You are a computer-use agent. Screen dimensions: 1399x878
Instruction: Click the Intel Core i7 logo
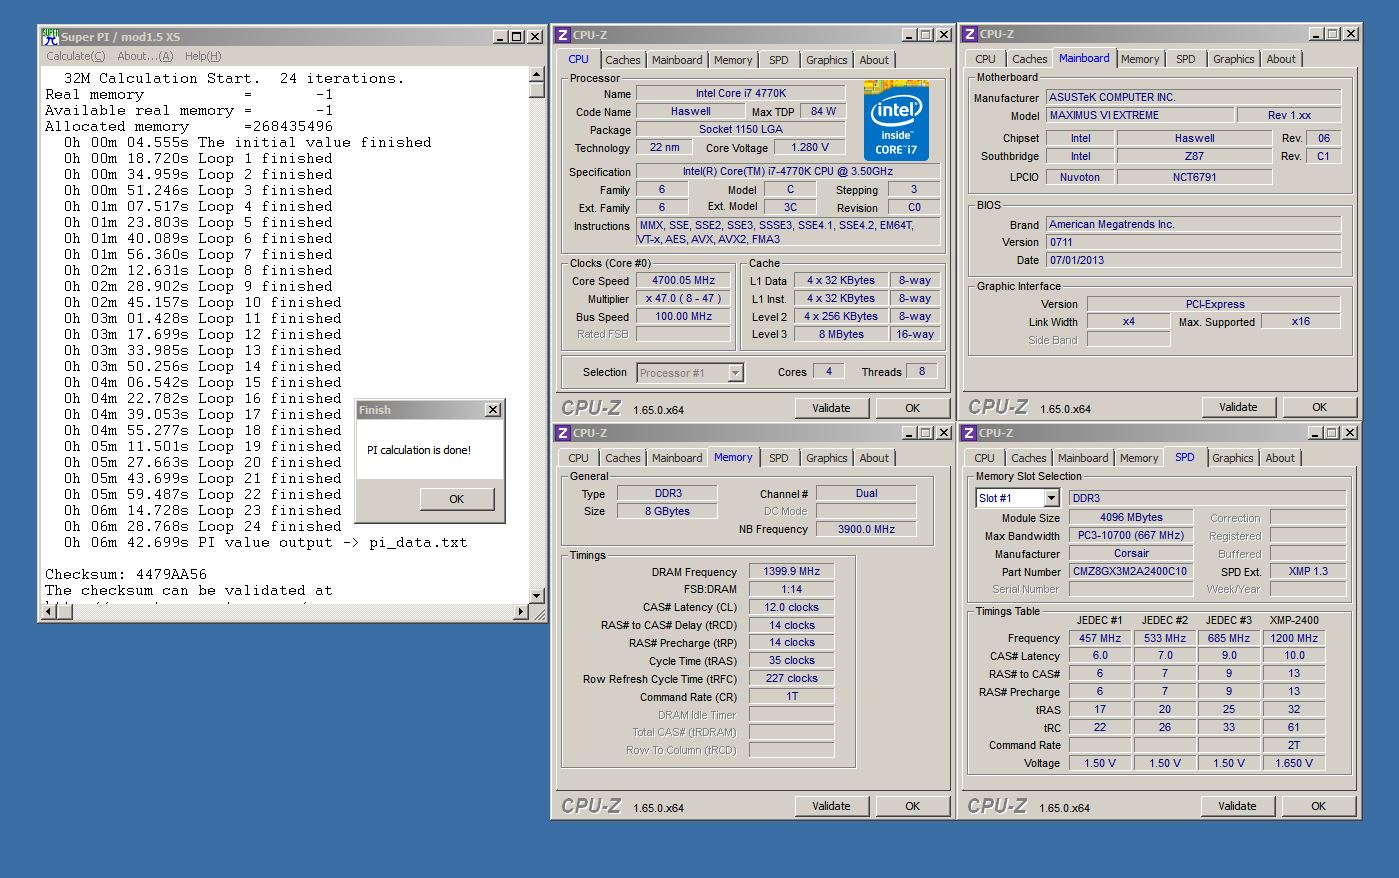click(896, 120)
